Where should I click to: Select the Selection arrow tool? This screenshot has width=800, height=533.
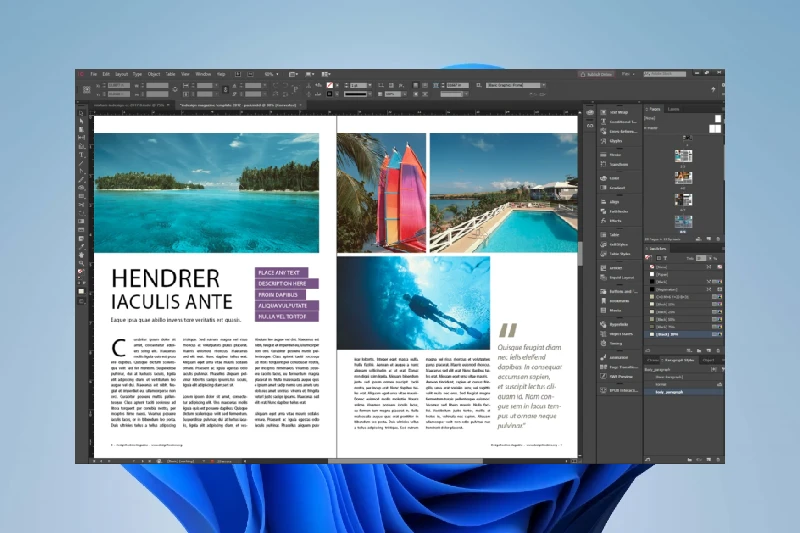[82, 113]
